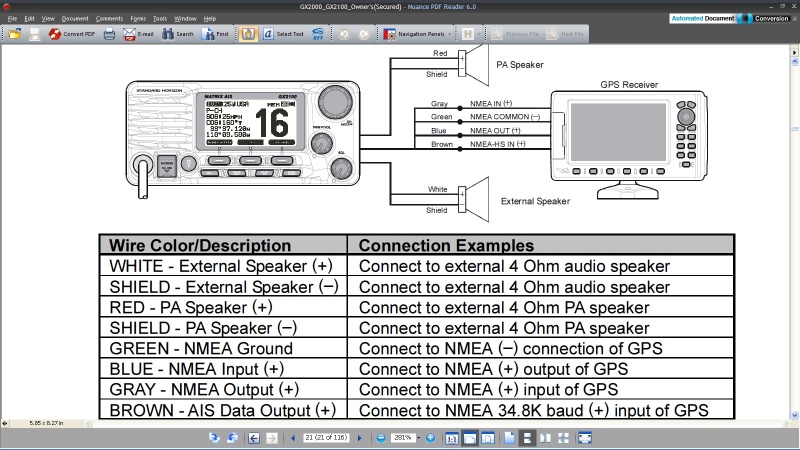Switch to Continuous Facing layout

tap(564, 438)
